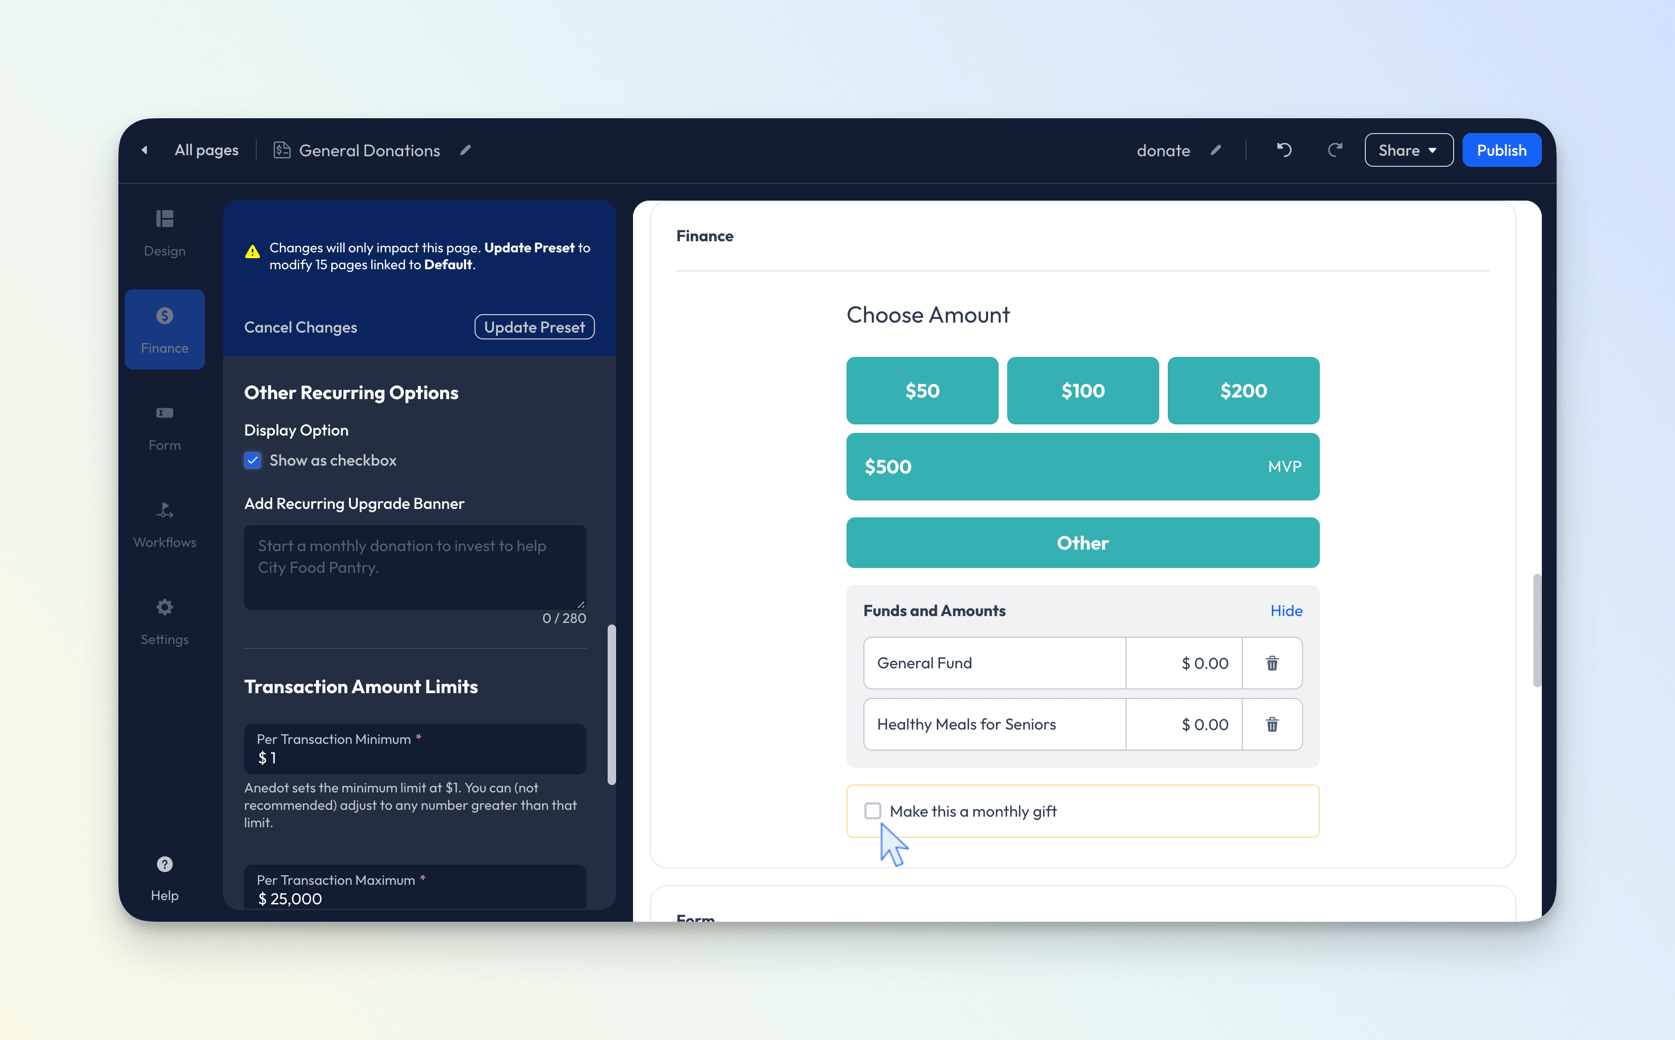The width and height of the screenshot is (1675, 1040).
Task: Open the Share dropdown
Action: 1408,150
